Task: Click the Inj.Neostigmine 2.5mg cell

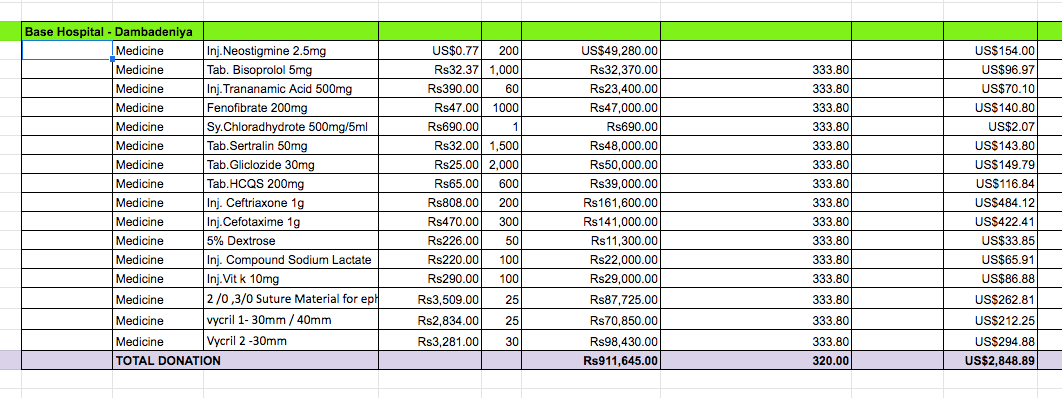Action: pos(291,50)
